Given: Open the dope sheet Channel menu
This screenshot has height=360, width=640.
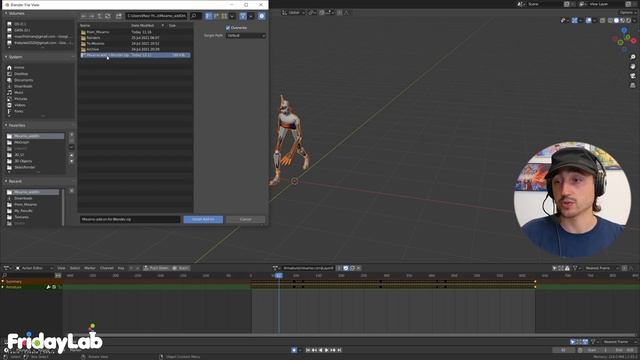Looking at the screenshot, I should pos(107,268).
